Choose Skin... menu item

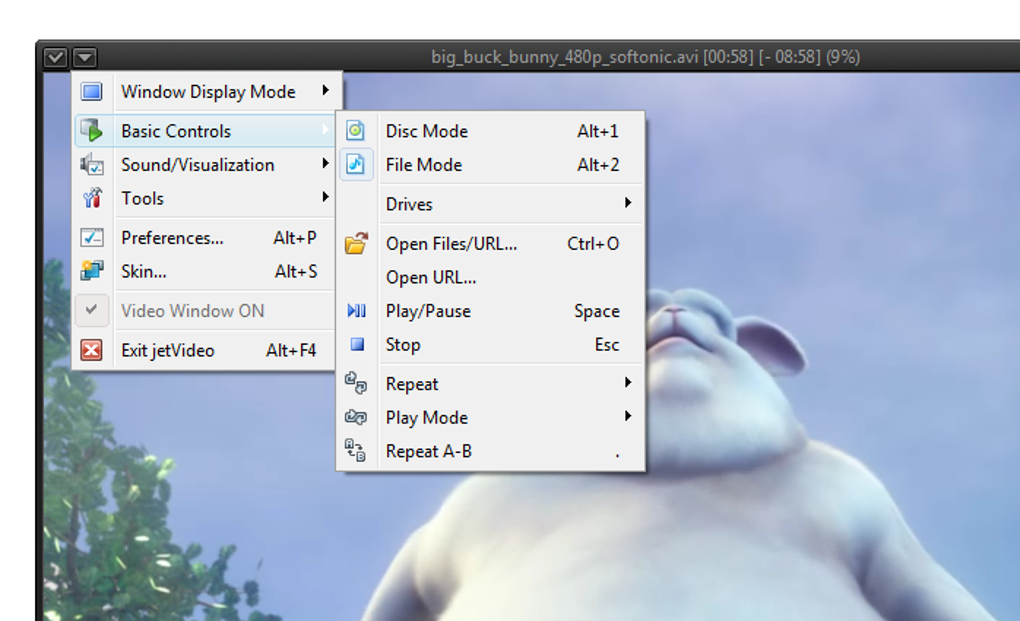(206, 271)
